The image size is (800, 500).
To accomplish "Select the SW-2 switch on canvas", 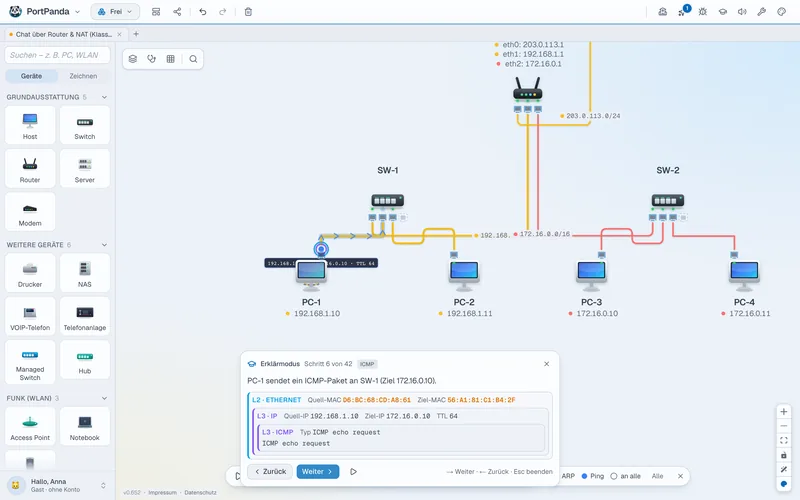I will 667,201.
